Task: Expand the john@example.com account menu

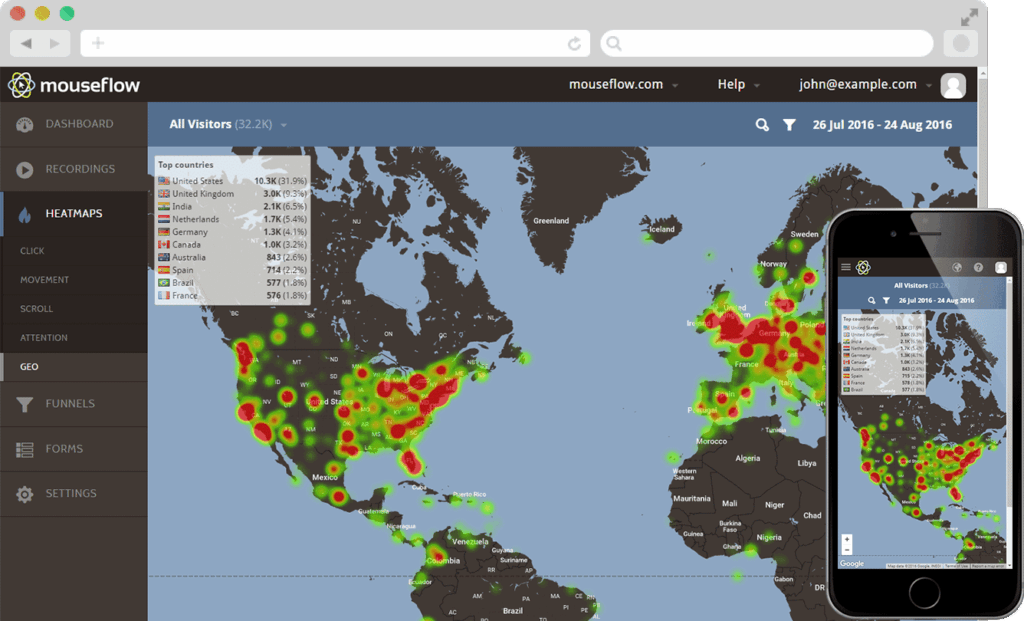Action: pyautogui.click(x=865, y=85)
